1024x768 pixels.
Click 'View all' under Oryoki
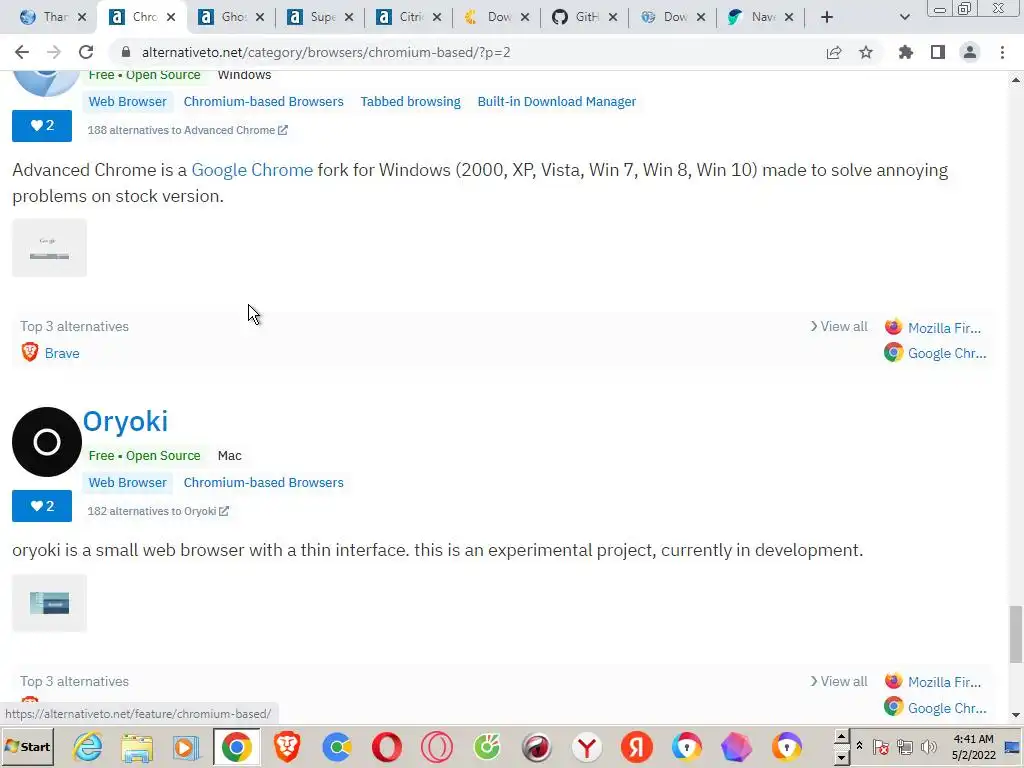839,681
